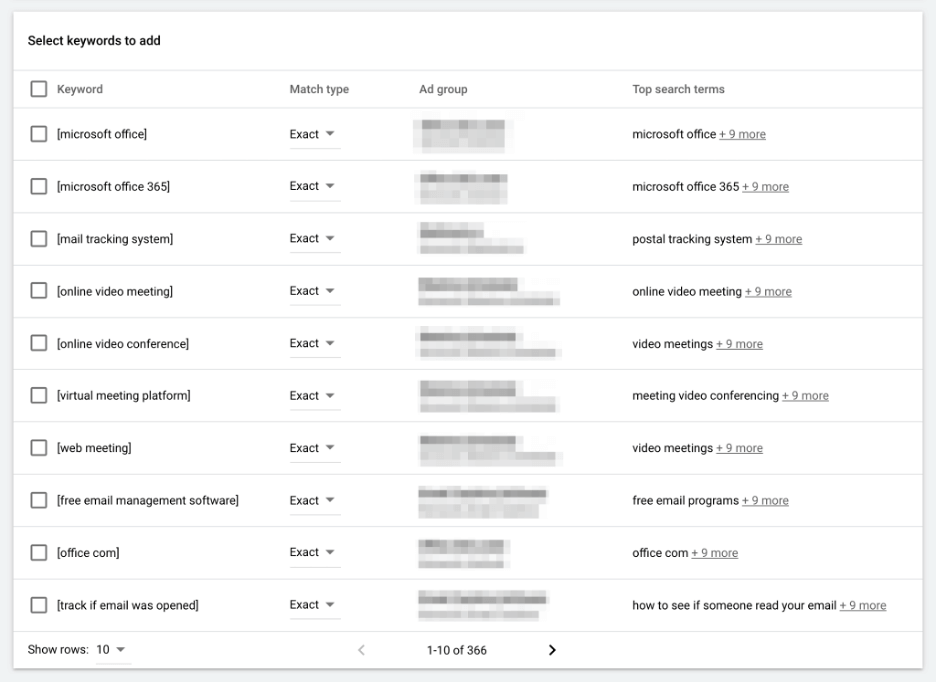Click the '1-10 of 366' page indicator
This screenshot has width=936, height=682.
pyautogui.click(x=457, y=650)
